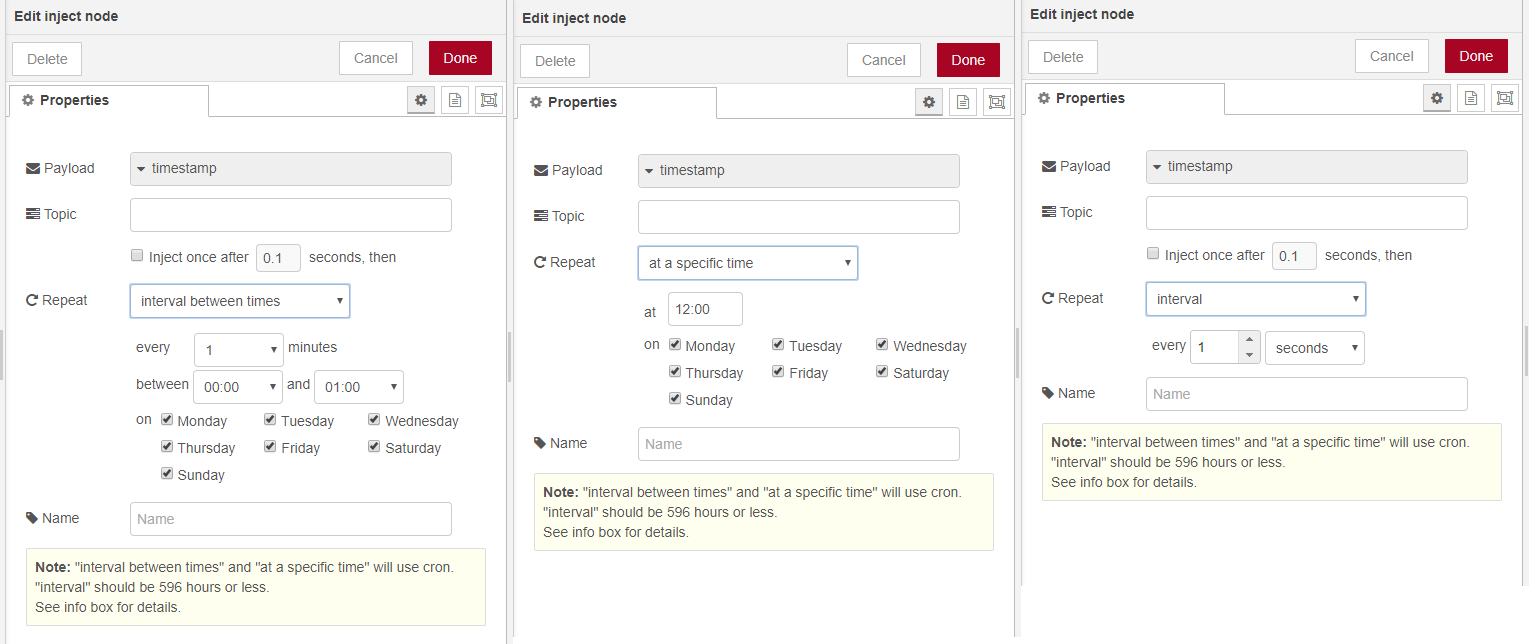1535x644 pixels.
Task: Decrease the interval value with stepper down arrow
Action: 1248,355
